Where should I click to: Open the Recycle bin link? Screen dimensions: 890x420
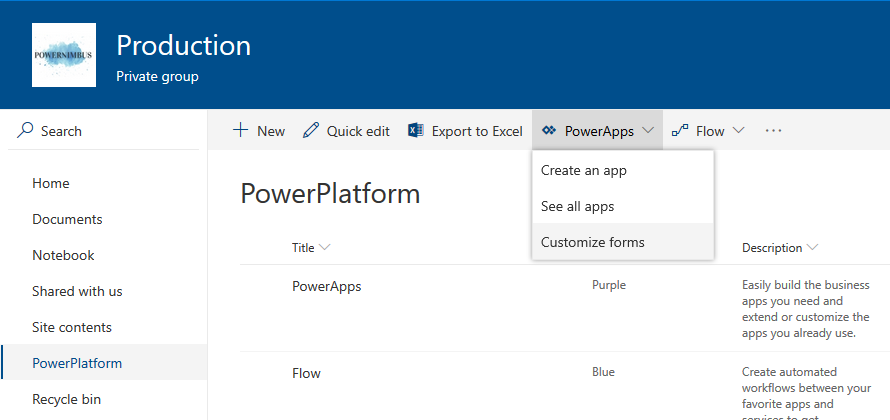(x=66, y=399)
